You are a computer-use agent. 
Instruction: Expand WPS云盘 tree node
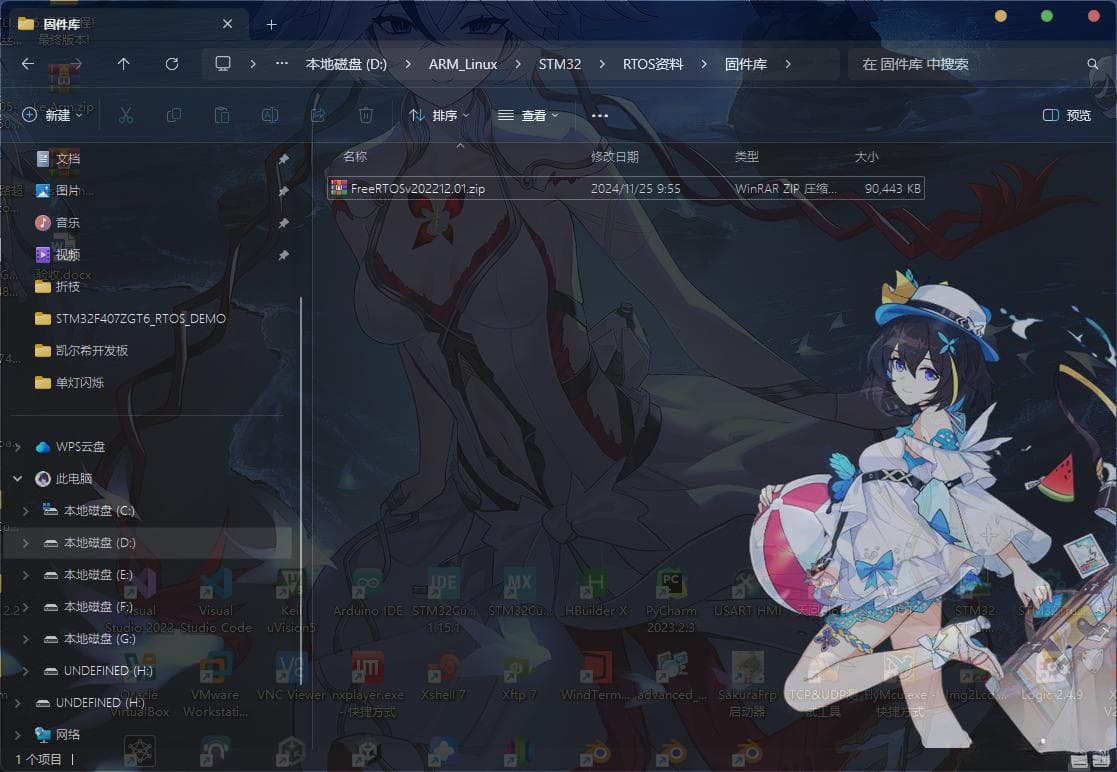coord(18,447)
